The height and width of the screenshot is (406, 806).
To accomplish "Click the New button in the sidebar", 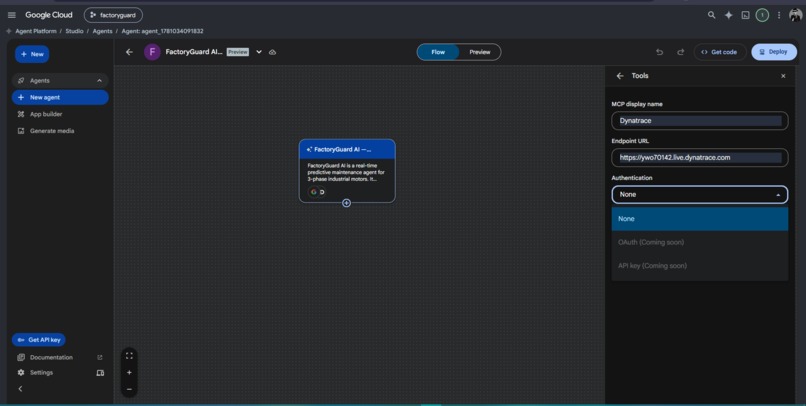I will pos(32,54).
